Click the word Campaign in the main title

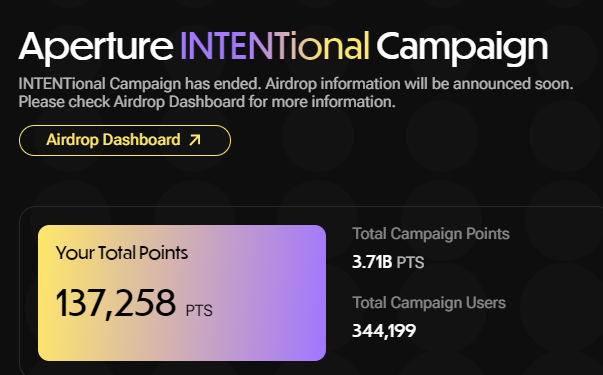(462, 47)
